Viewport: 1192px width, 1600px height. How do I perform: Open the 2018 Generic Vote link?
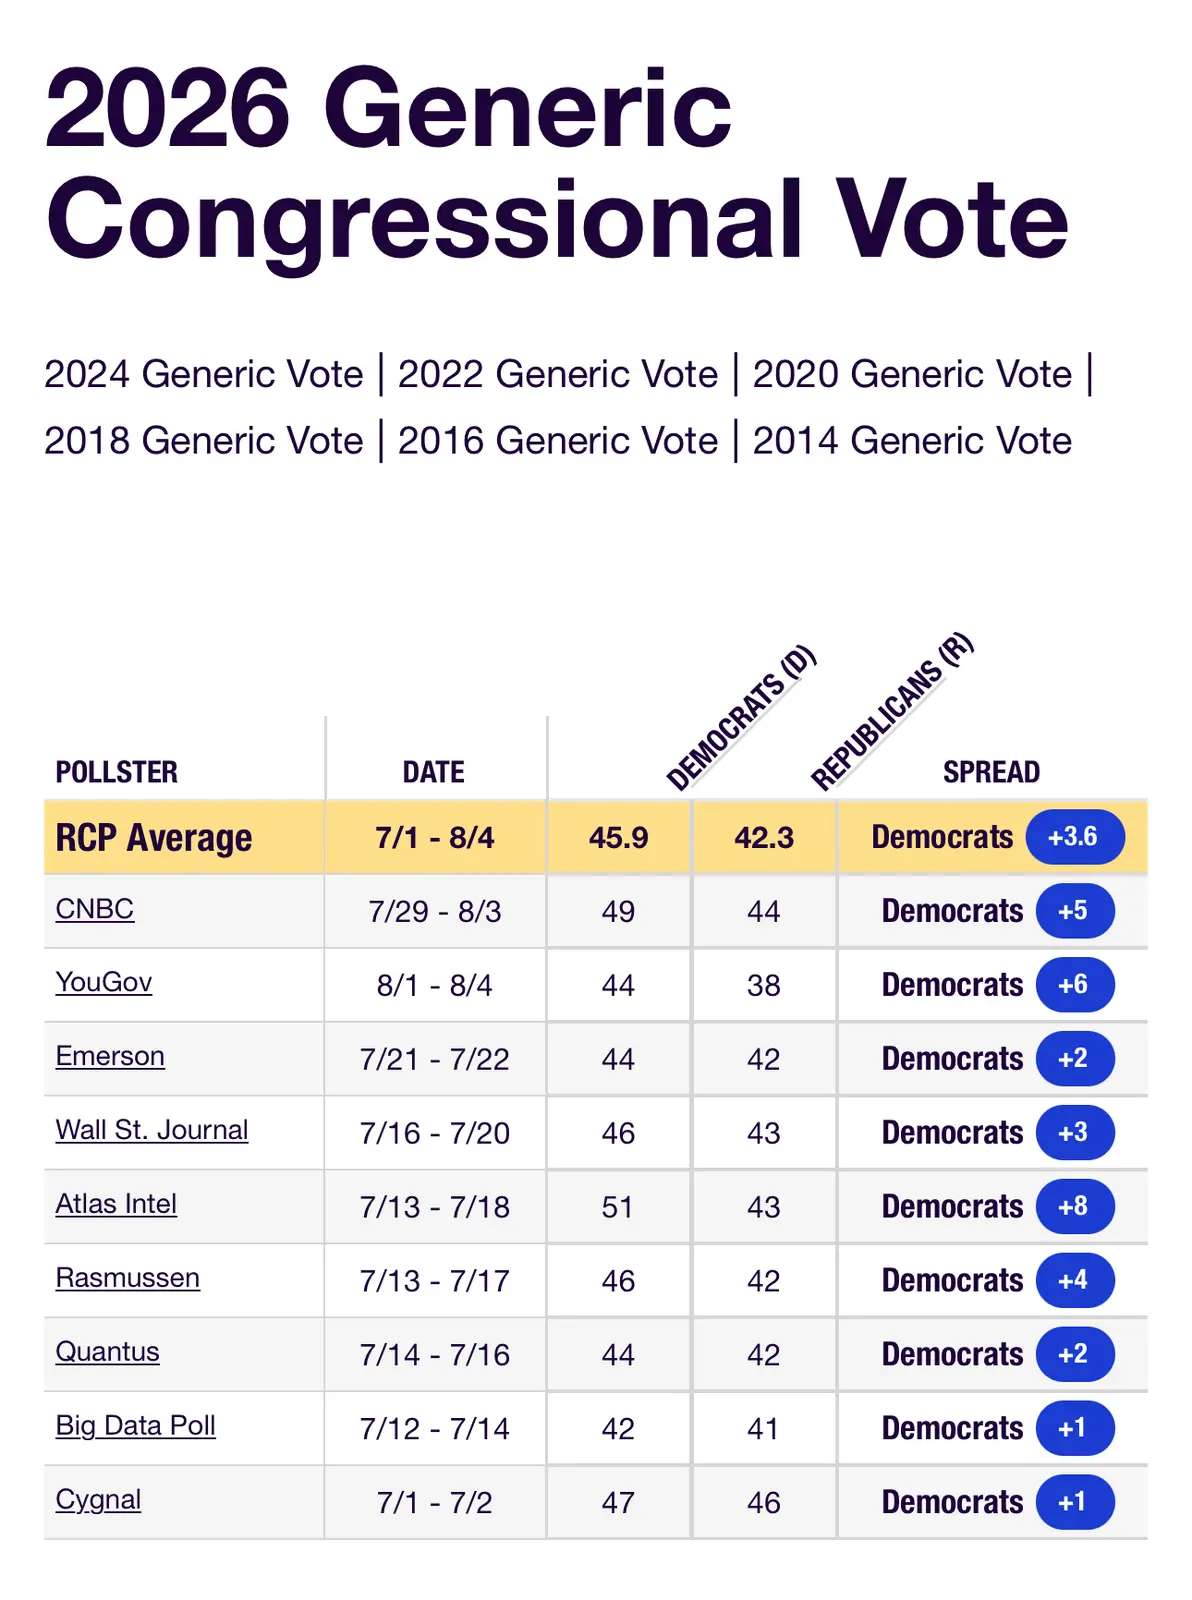click(203, 440)
